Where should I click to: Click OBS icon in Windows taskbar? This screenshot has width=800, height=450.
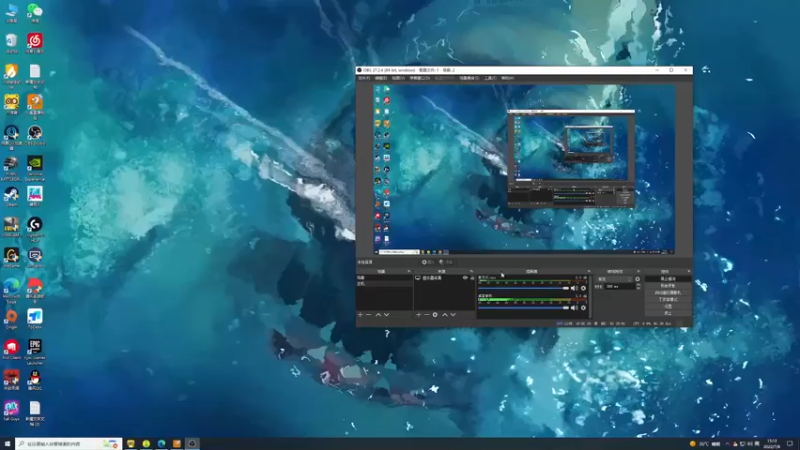[x=192, y=444]
